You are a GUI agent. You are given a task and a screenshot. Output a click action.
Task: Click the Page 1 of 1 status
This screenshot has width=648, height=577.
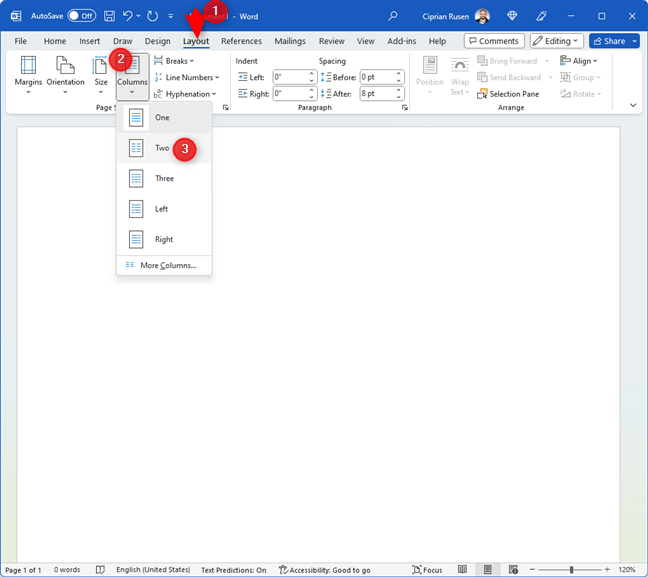coord(23,570)
